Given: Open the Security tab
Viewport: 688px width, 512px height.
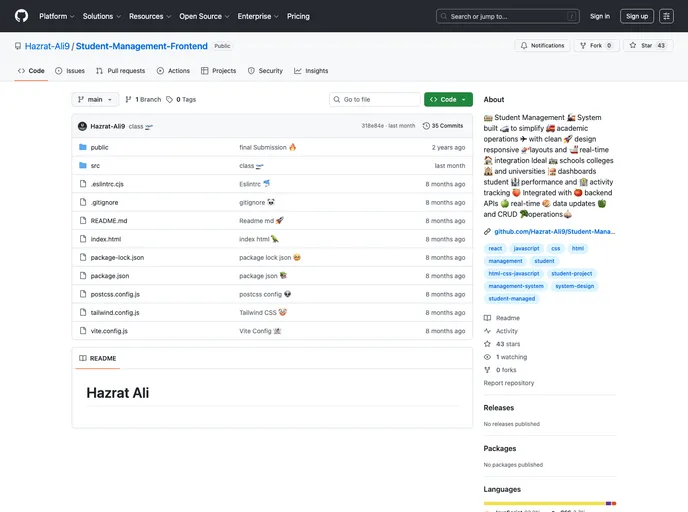Looking at the screenshot, I should coord(265,71).
